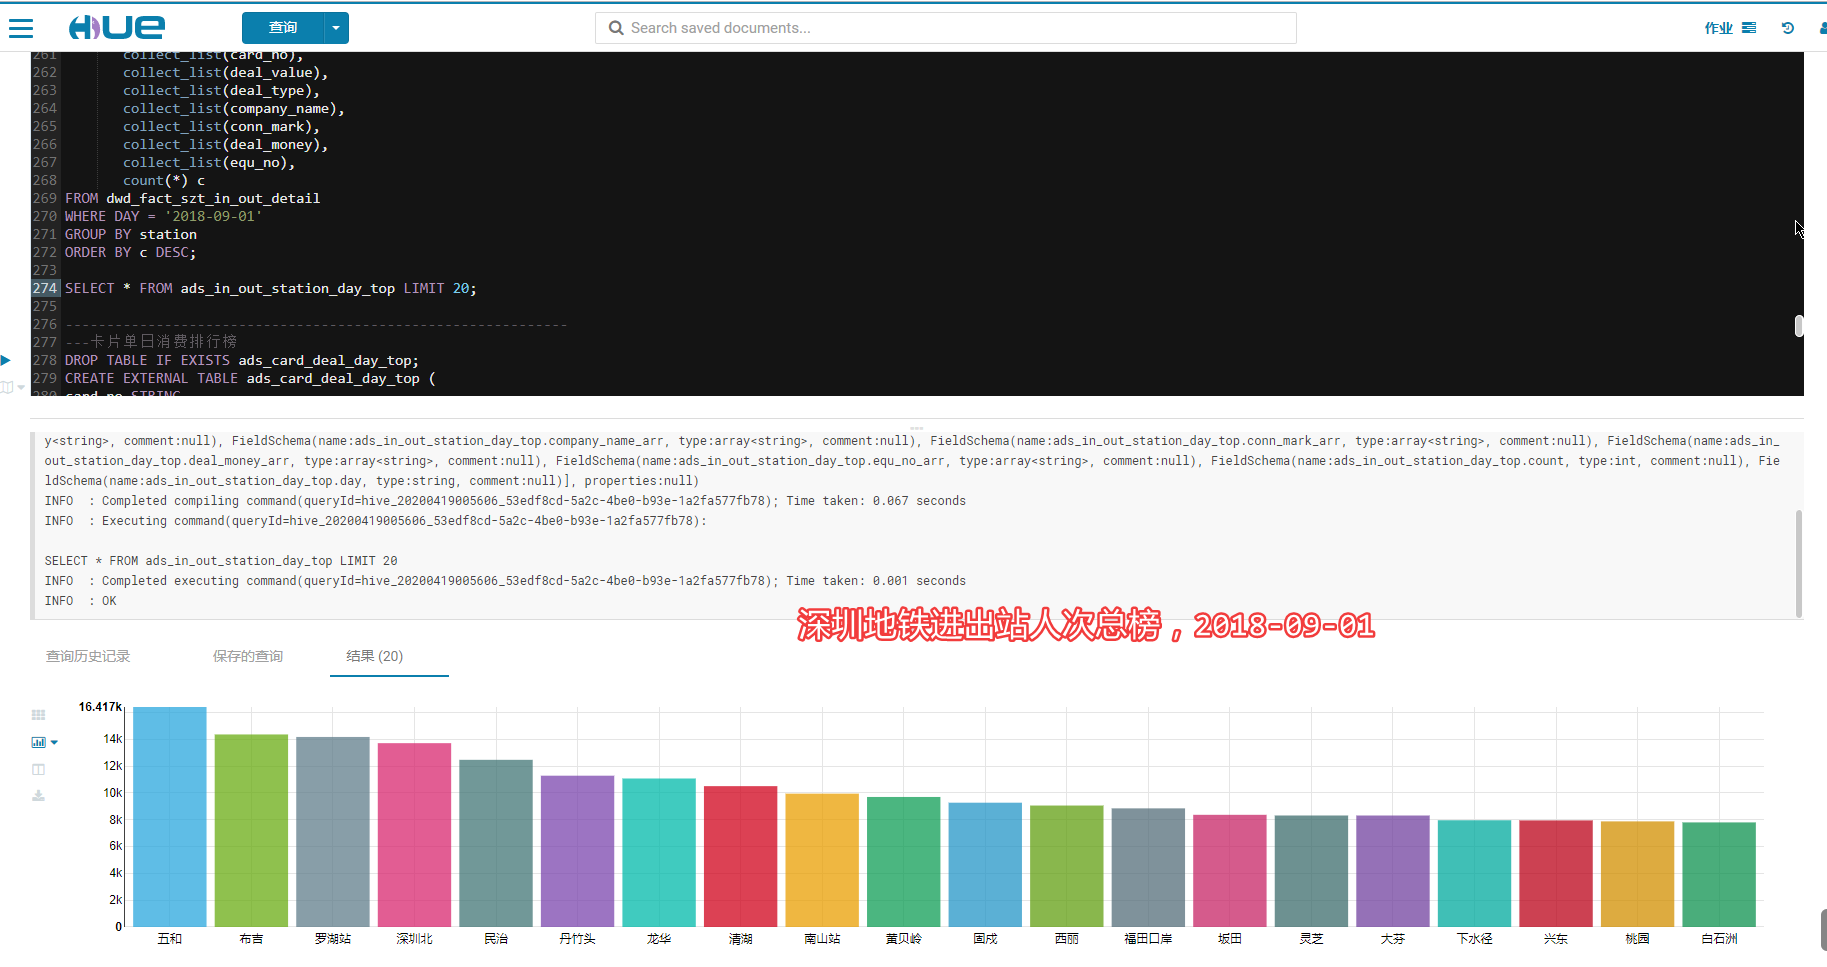
Task: Click the 桃园 orange bar
Action: [1637, 874]
